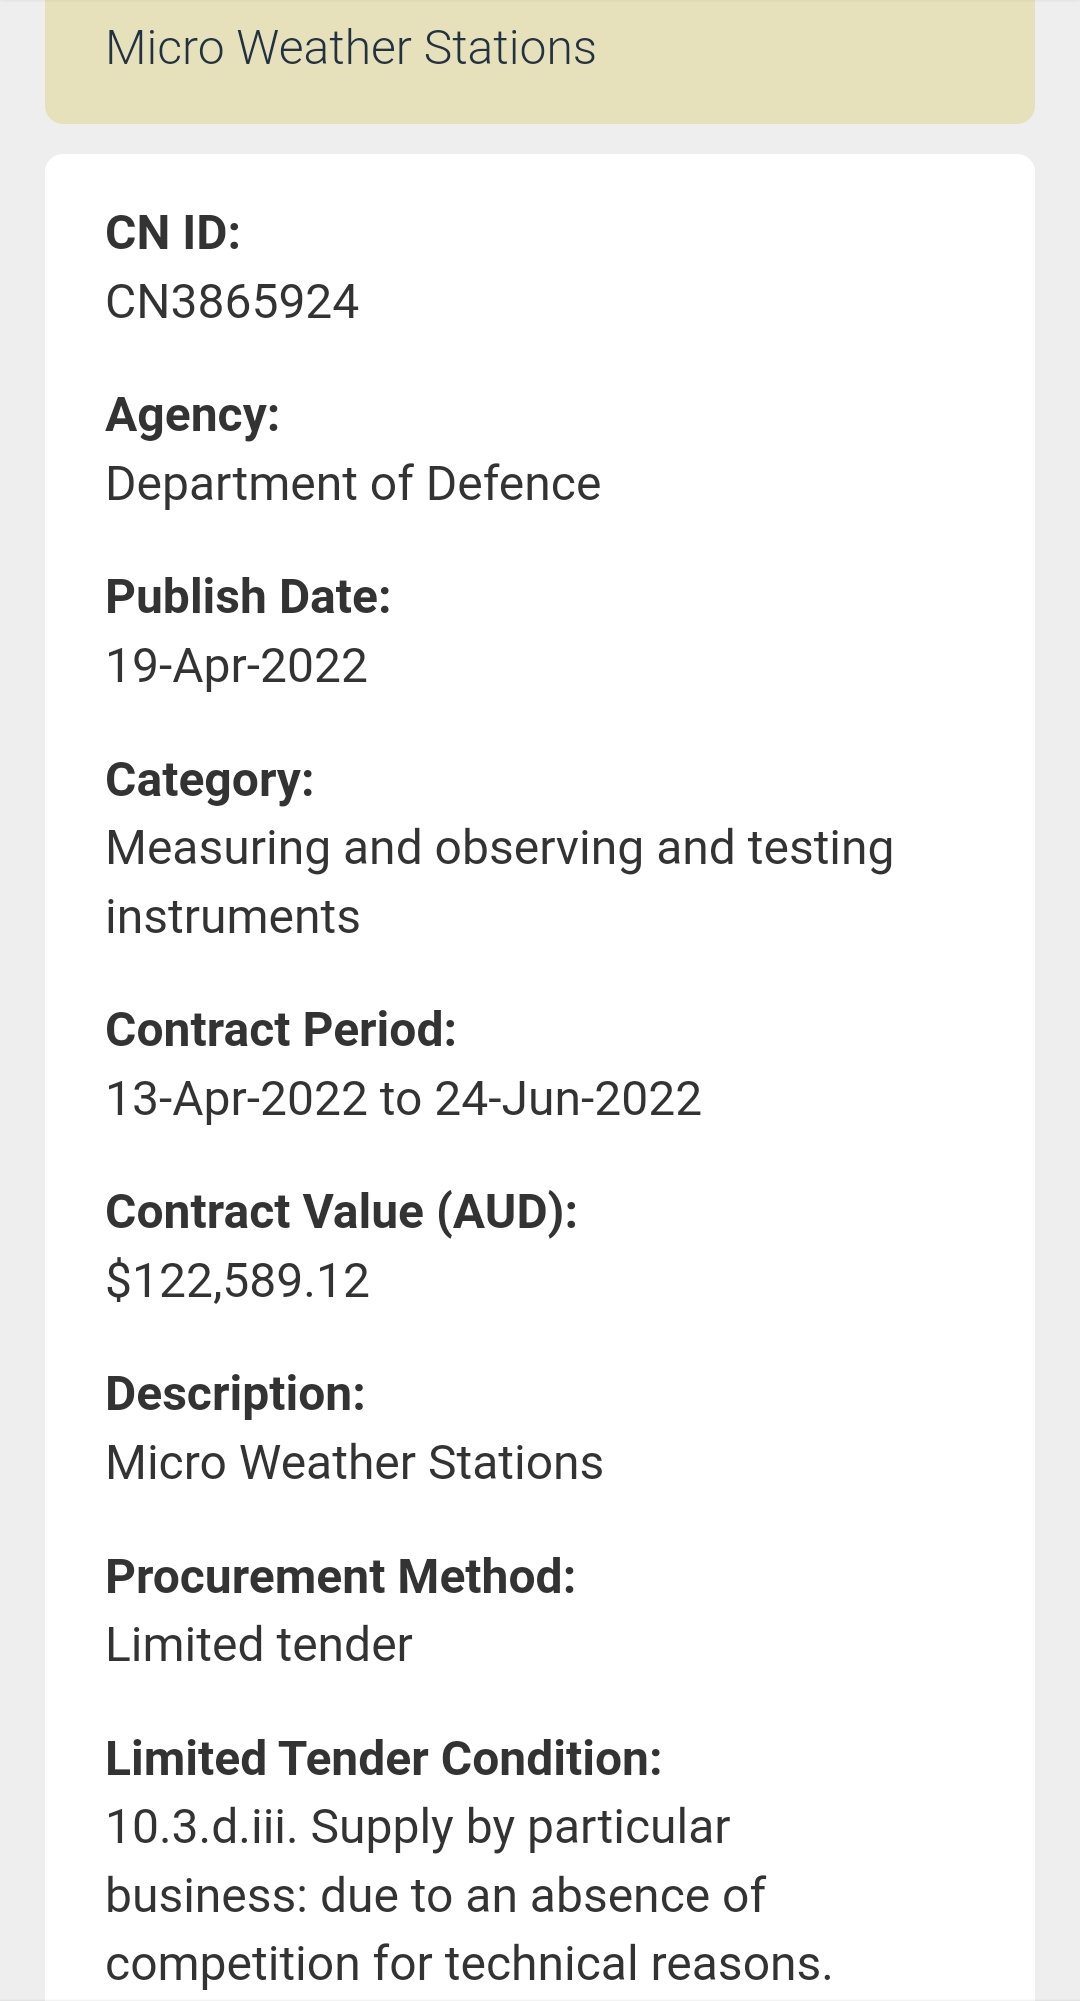The image size is (1080, 2001).
Task: Select the Micro Weather Stations description text
Action: 354,1463
